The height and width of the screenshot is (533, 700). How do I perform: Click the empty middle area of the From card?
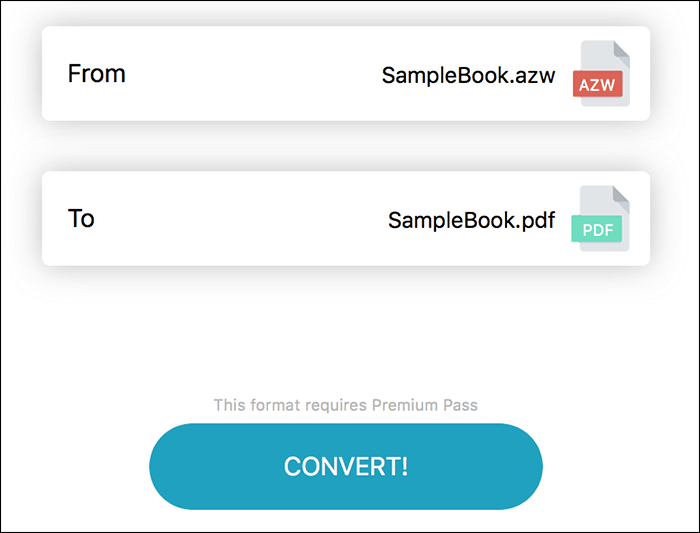point(250,74)
